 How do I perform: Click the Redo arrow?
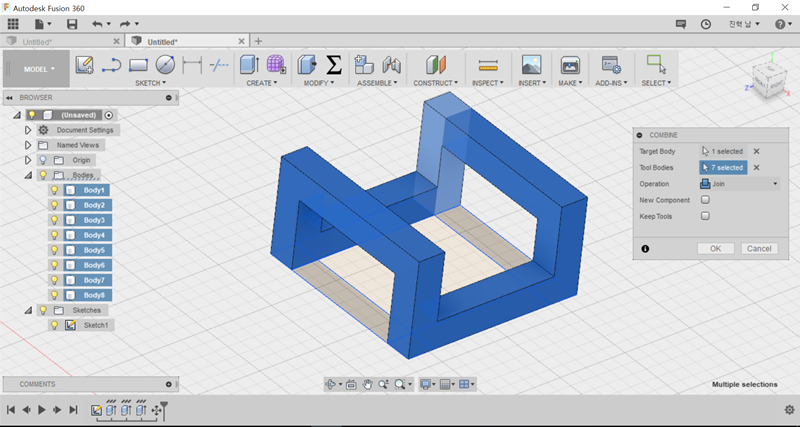[125, 24]
